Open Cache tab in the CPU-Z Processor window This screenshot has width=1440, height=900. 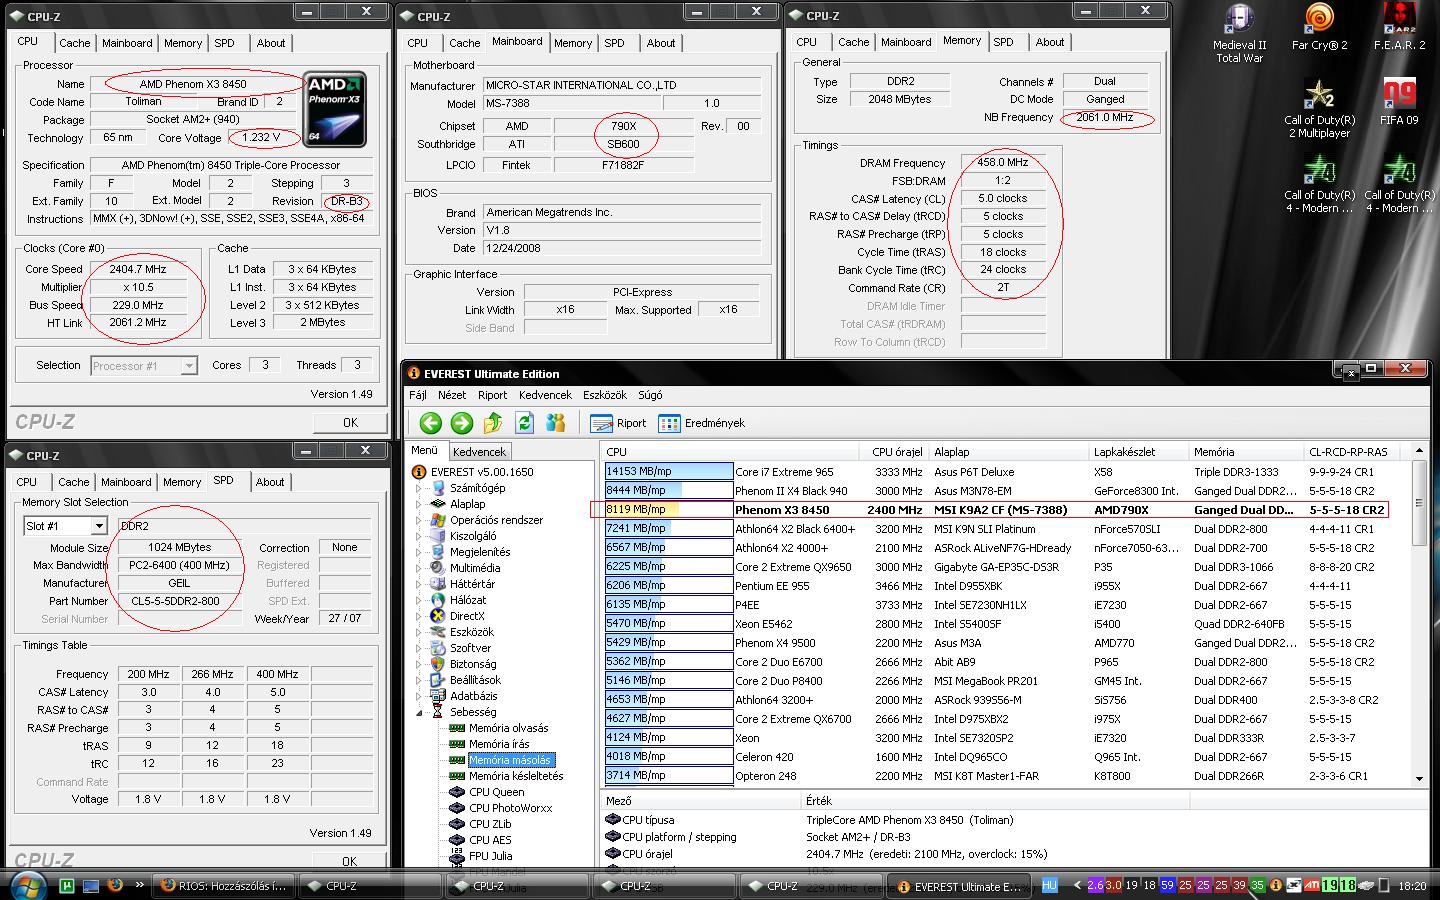(75, 43)
